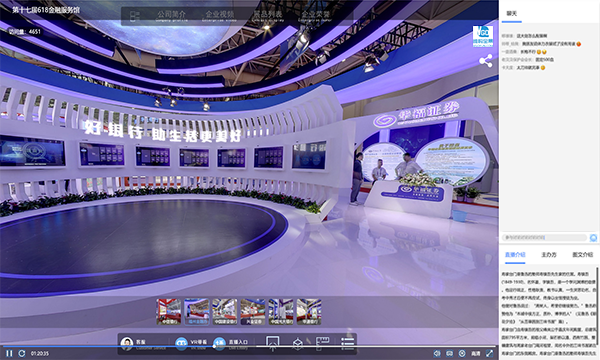Open the 高清 quality selector
The height and width of the screenshot is (360, 600).
[476, 353]
